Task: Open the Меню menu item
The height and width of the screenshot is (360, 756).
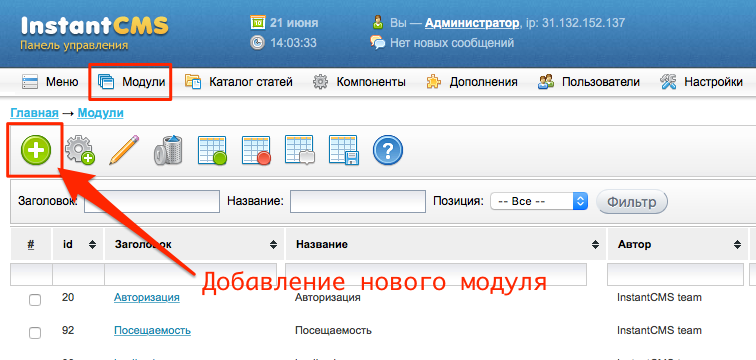Action: [50, 82]
